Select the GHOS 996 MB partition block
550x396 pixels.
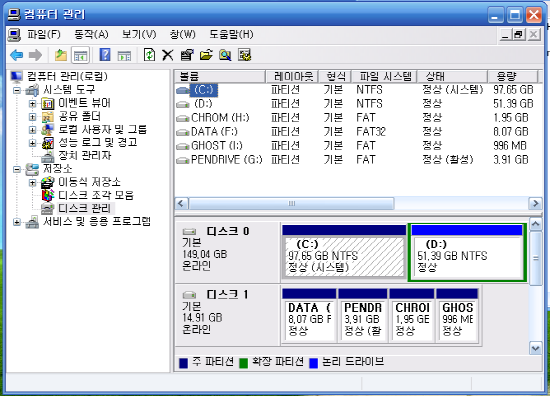(457, 315)
